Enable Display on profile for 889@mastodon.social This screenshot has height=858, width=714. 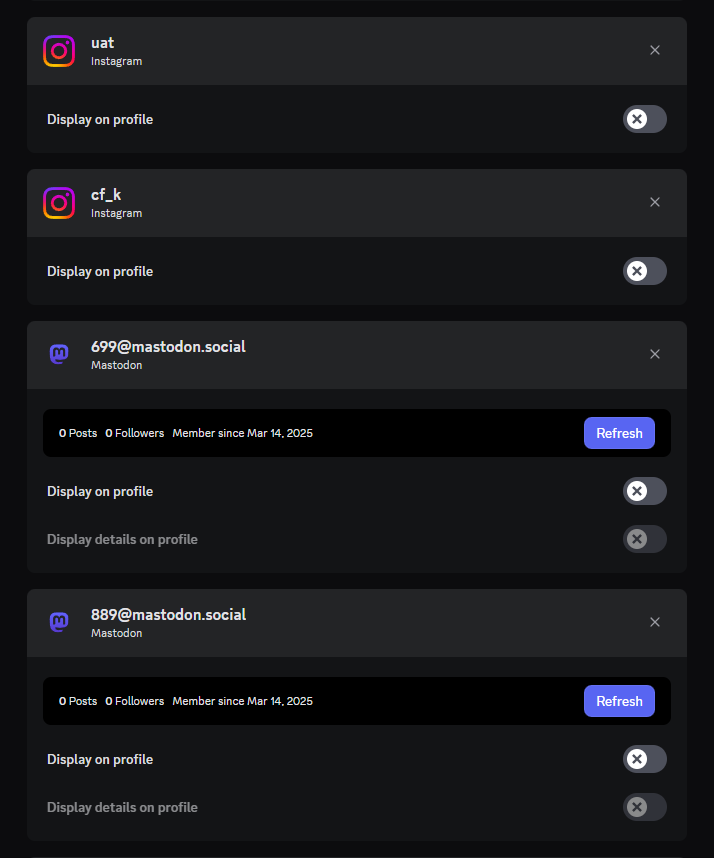tap(645, 760)
